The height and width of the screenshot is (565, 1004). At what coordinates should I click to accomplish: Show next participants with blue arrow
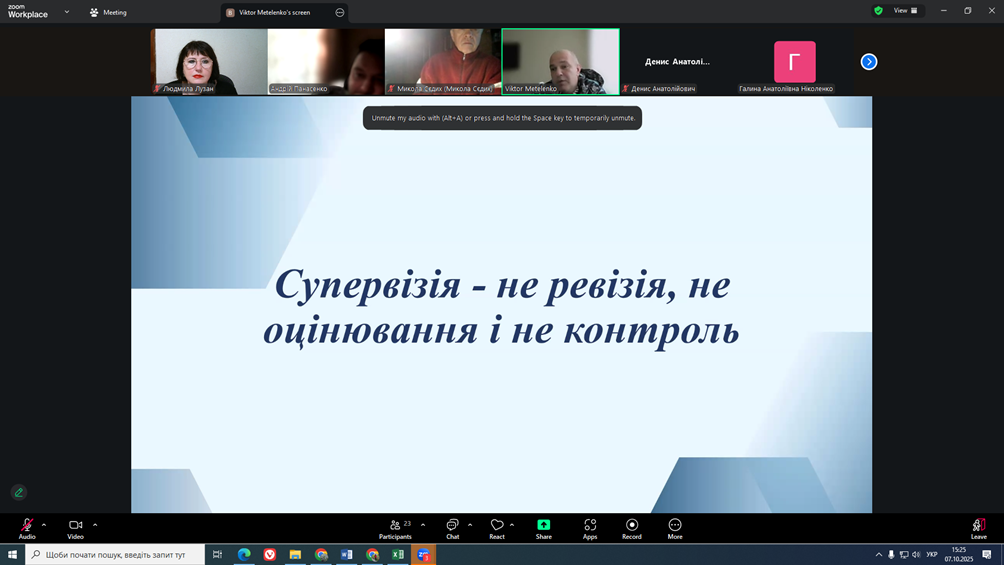[x=869, y=62]
